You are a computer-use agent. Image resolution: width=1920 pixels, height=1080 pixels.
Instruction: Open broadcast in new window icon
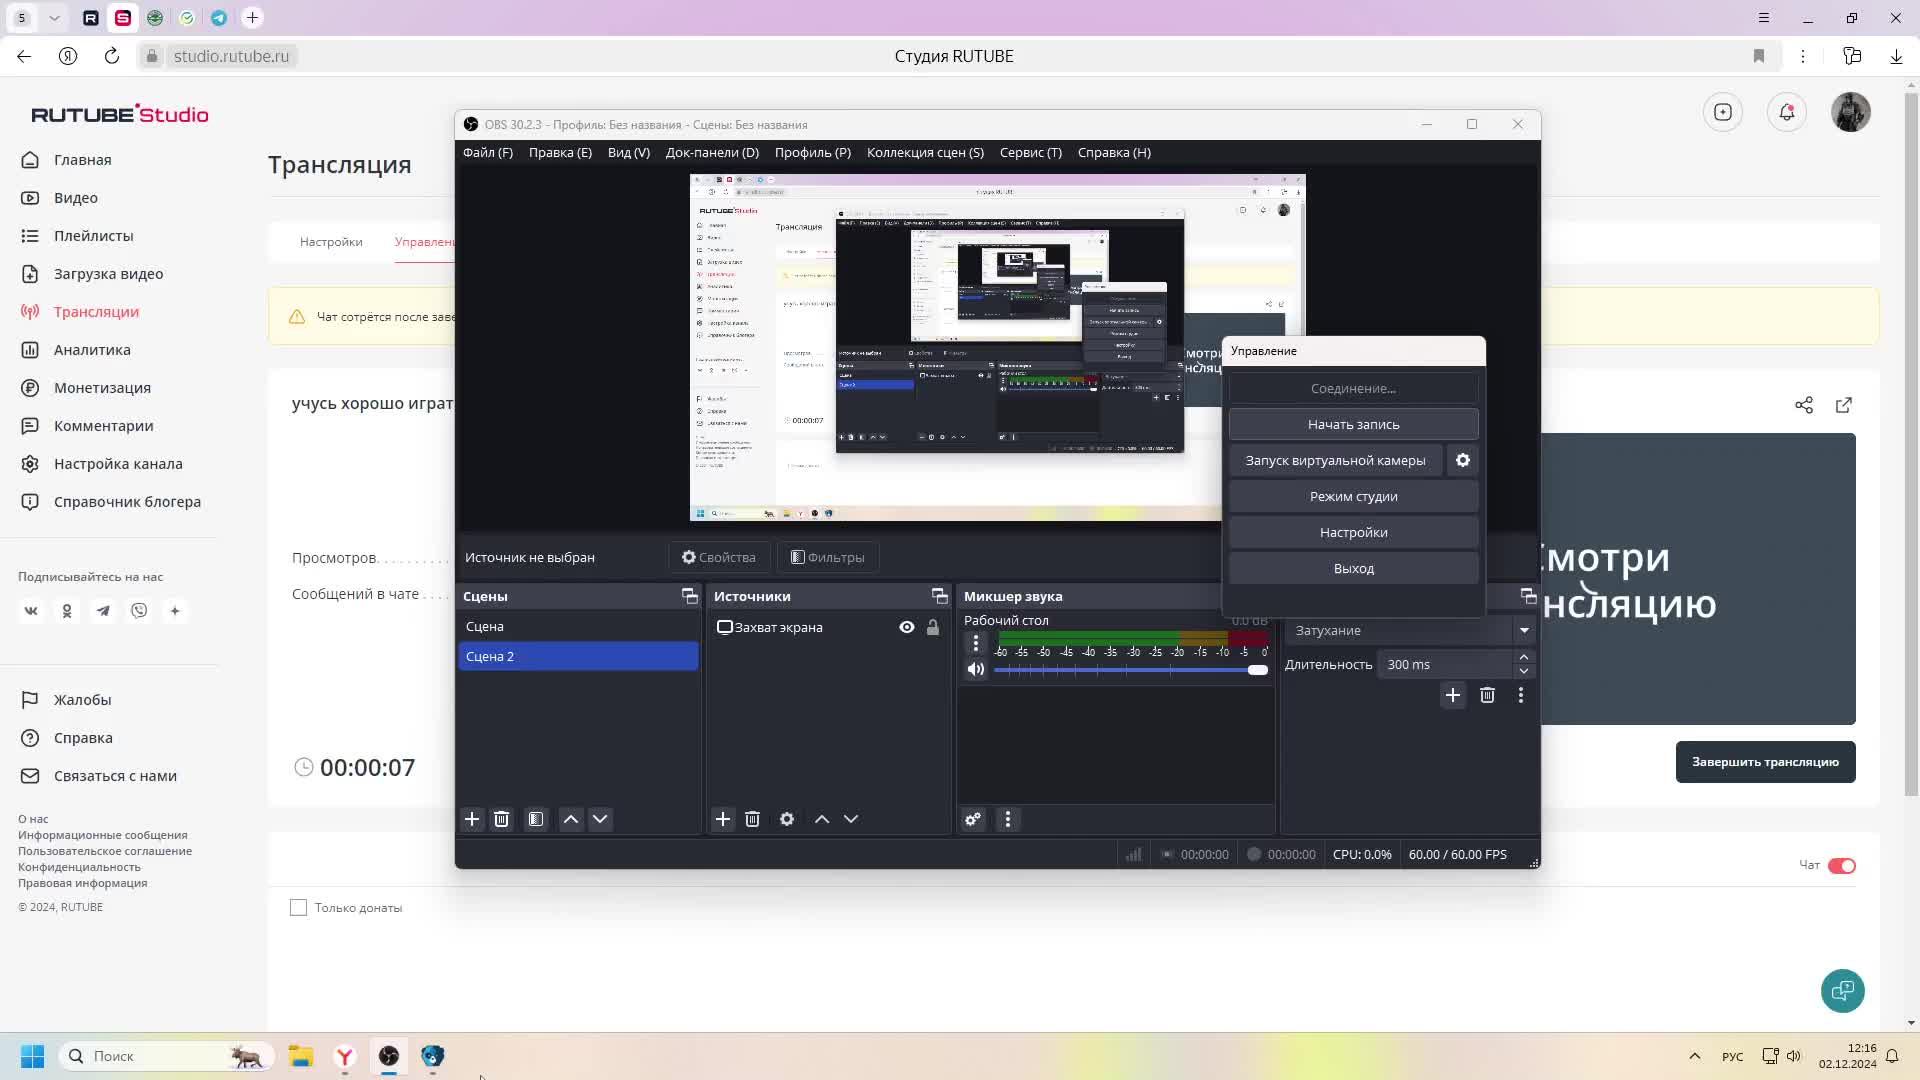[x=1844, y=405]
